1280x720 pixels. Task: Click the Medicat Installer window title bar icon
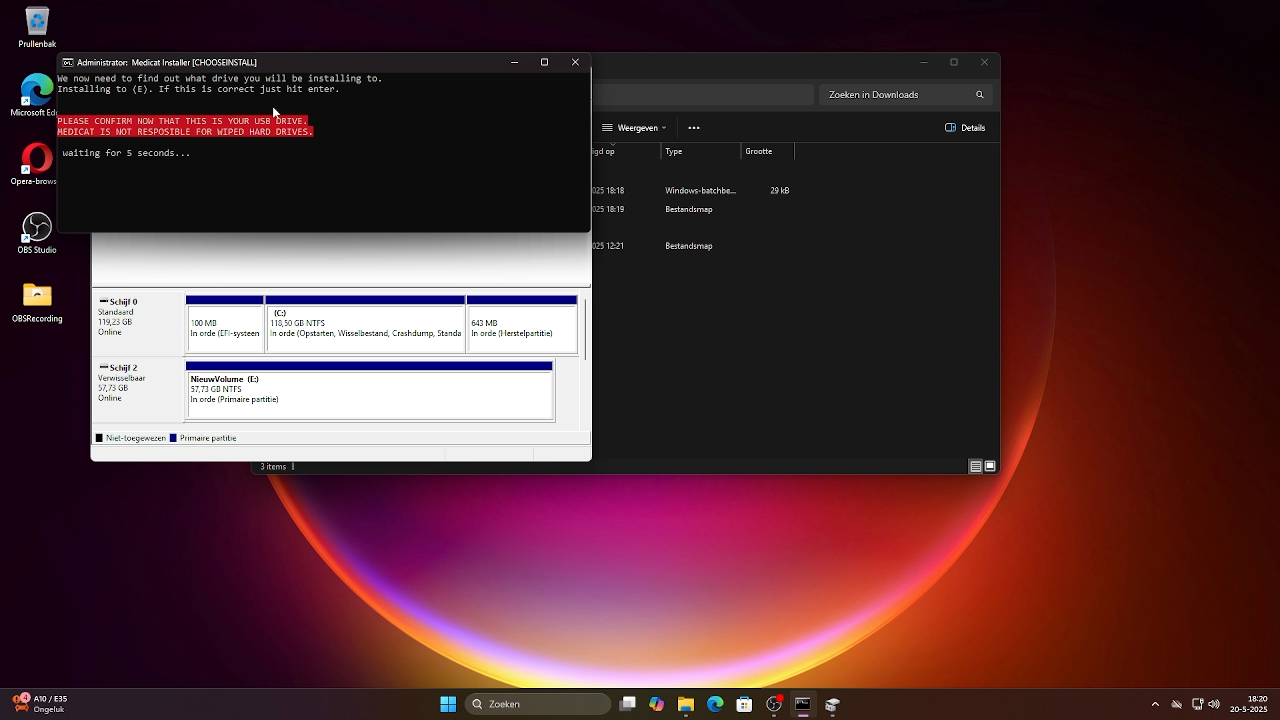coord(68,62)
